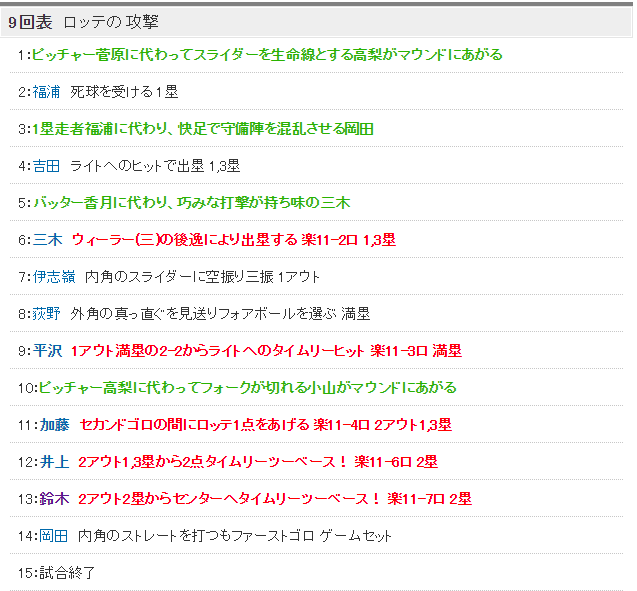This screenshot has width=637, height=591.
Task: Open the 三木 player link in line 6
Action: click(48, 240)
